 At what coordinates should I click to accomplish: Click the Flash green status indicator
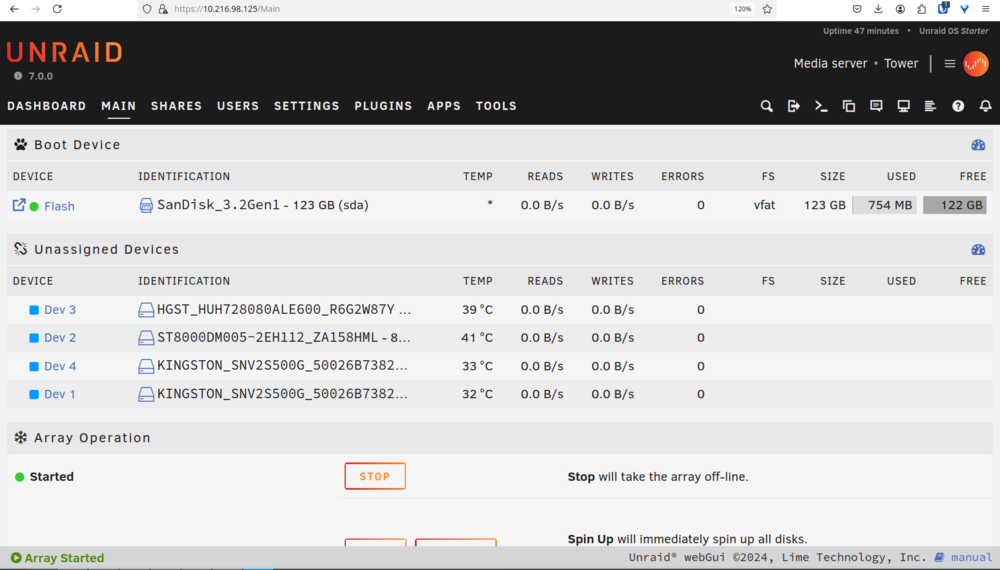34,206
